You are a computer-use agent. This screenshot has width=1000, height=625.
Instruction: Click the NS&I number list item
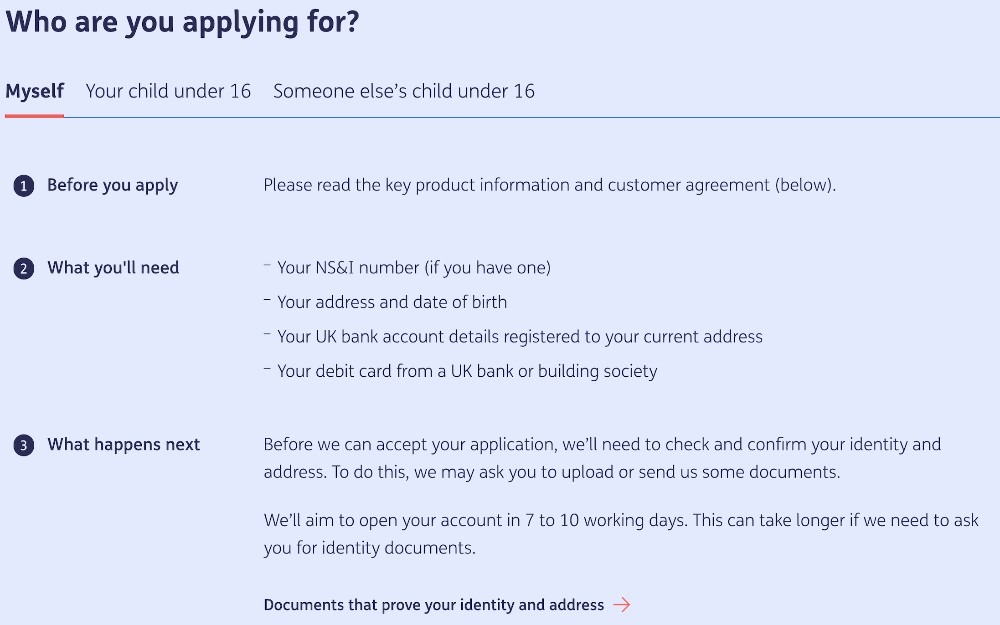tap(414, 267)
